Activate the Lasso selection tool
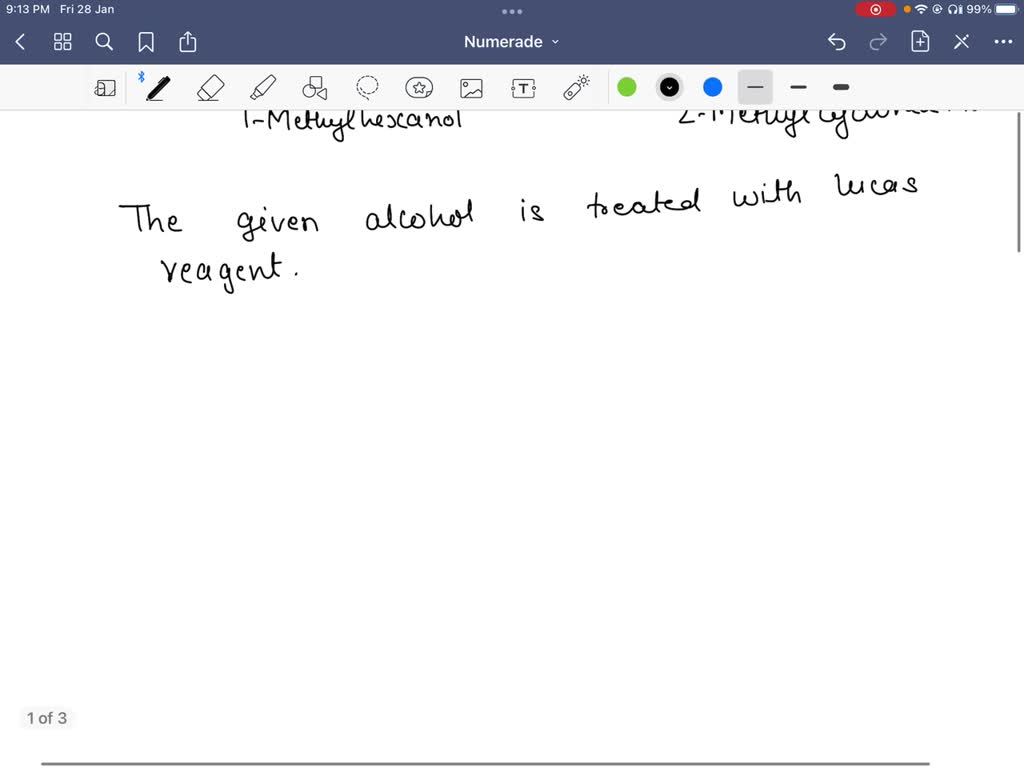 [367, 87]
